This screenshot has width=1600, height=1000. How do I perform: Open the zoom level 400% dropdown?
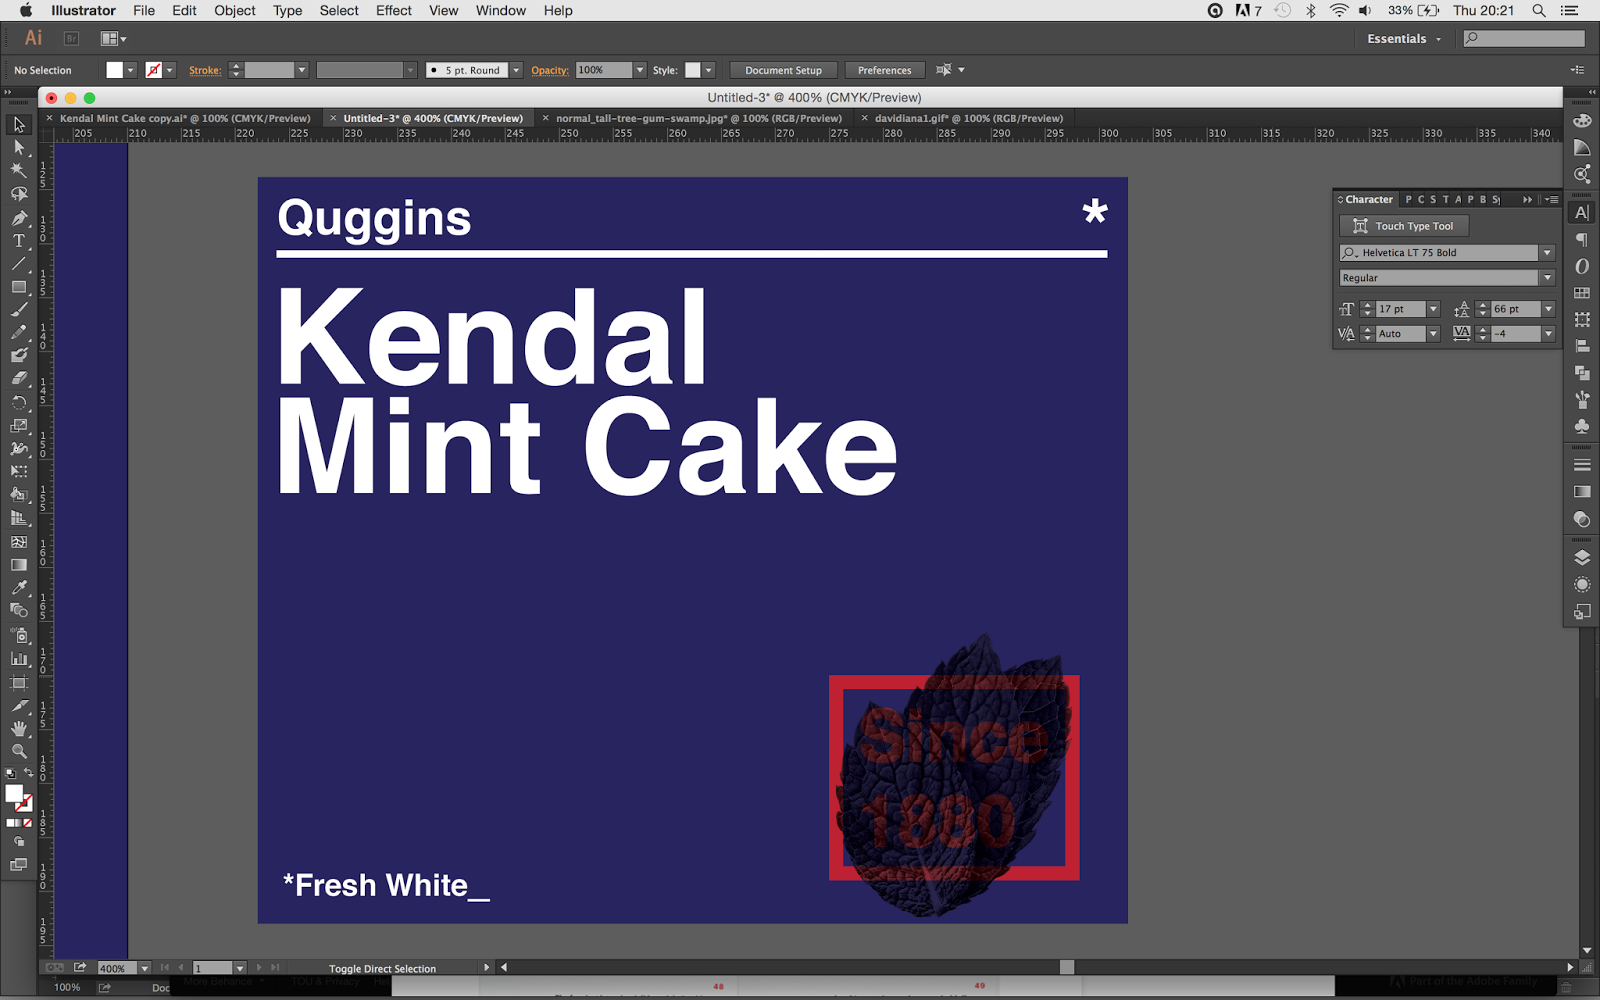click(144, 968)
